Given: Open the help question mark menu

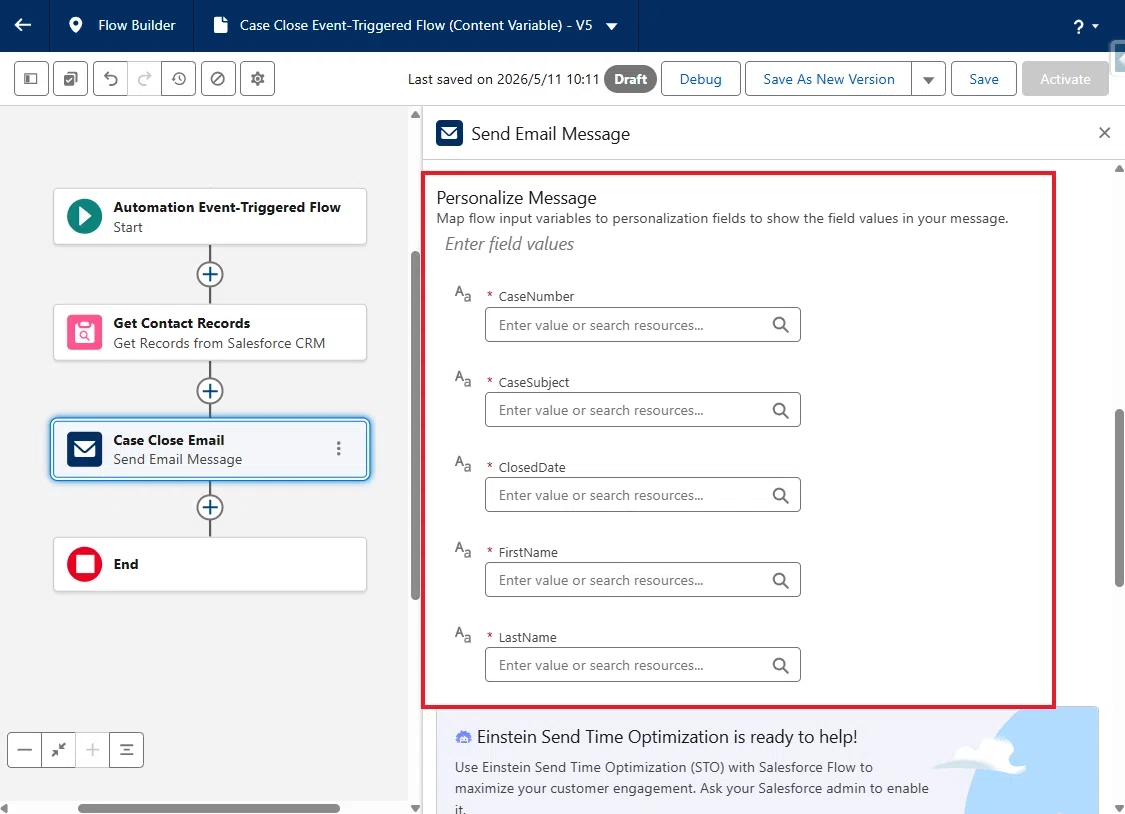Looking at the screenshot, I should [1086, 27].
